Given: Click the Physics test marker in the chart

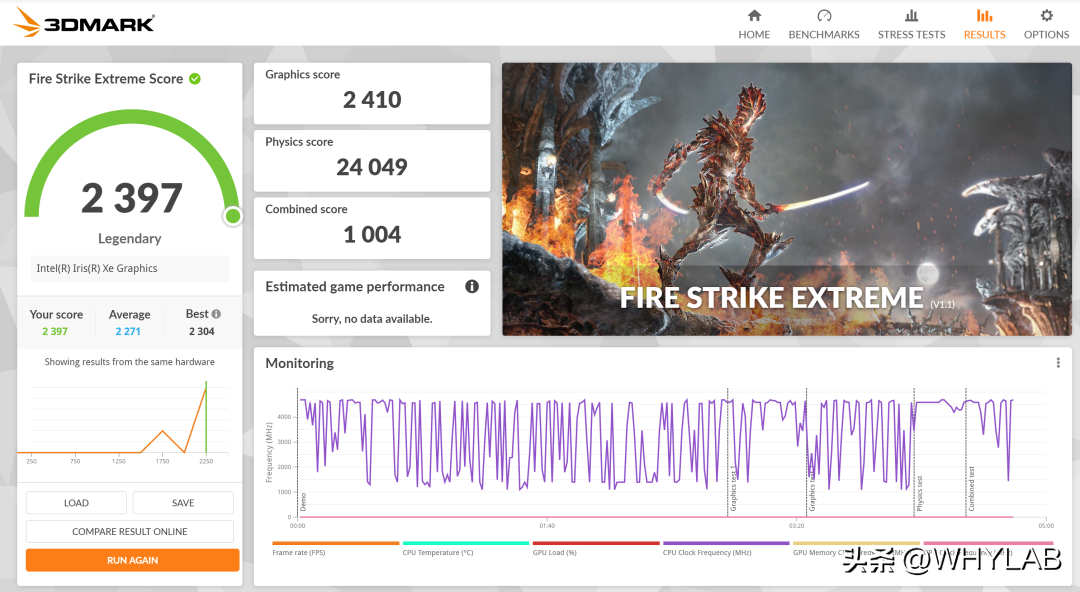Looking at the screenshot, I should [x=920, y=493].
